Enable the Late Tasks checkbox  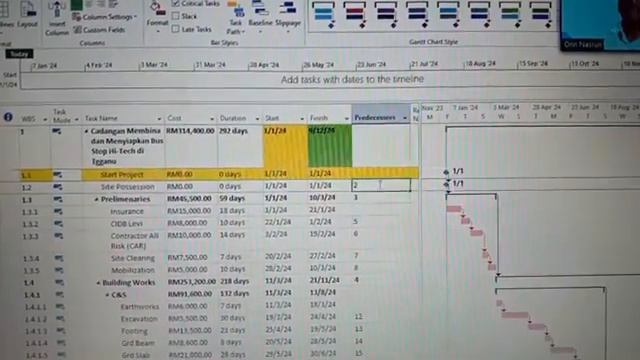pos(176,29)
